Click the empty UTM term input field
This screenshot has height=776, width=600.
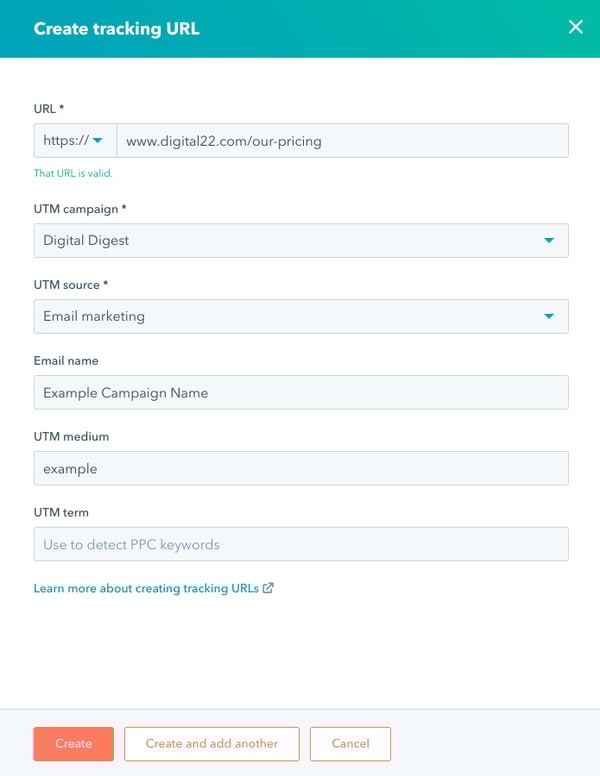tap(300, 544)
